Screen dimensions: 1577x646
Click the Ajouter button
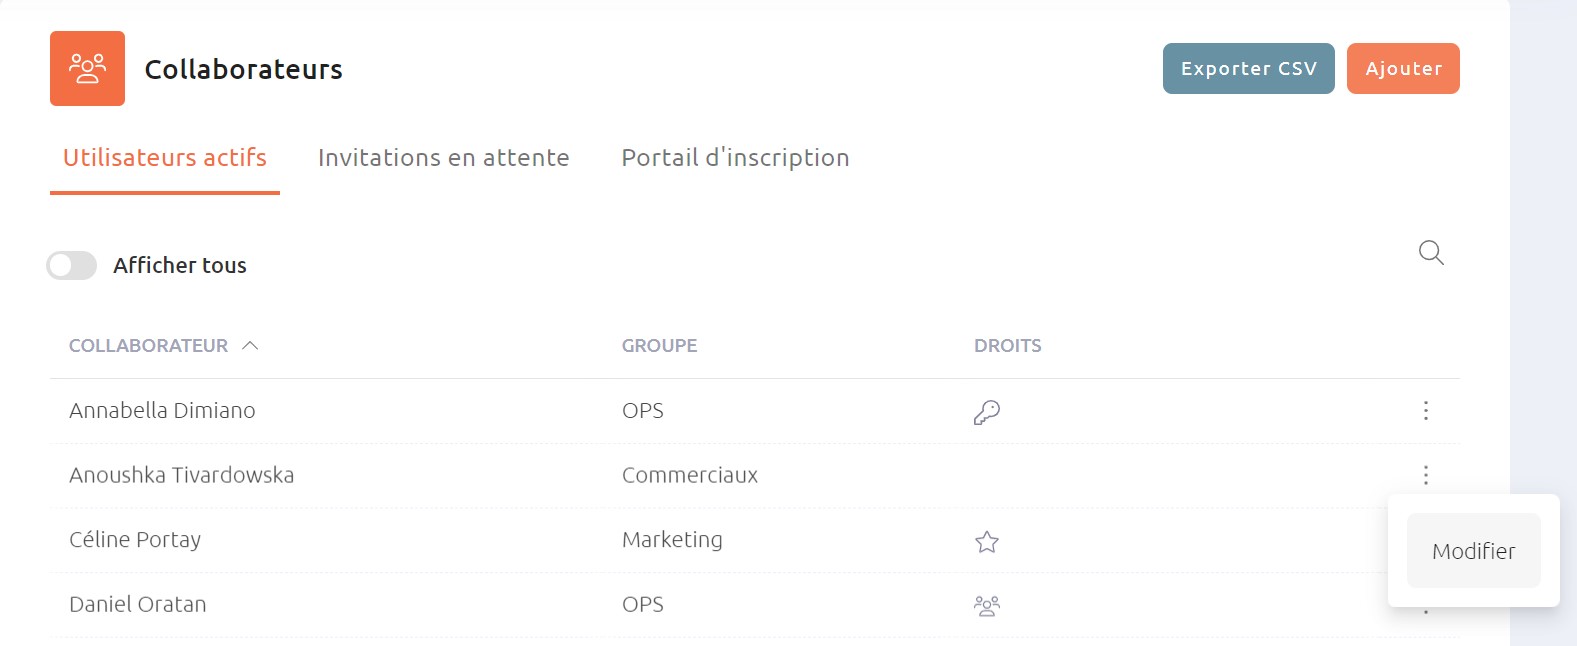[x=1403, y=69]
